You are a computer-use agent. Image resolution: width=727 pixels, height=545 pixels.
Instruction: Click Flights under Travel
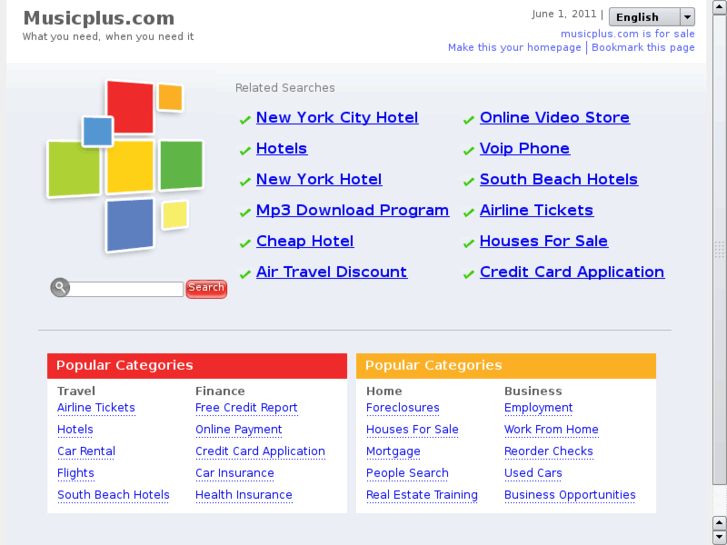tap(76, 473)
